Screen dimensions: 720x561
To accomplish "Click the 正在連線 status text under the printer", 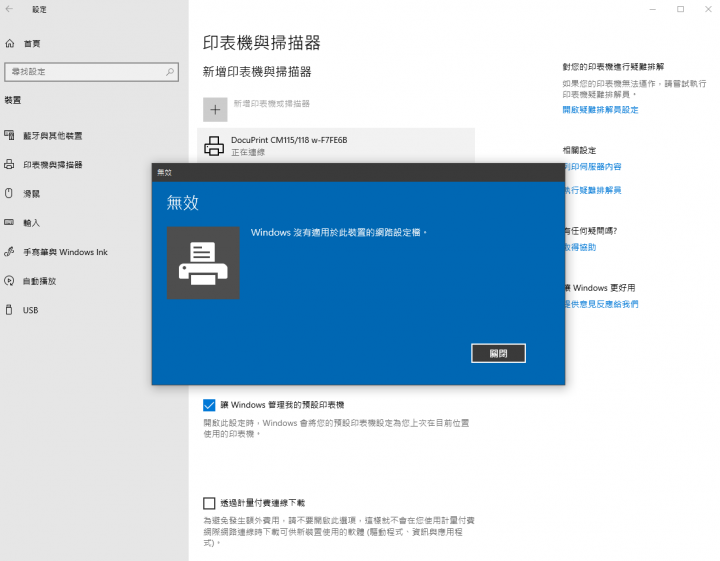I will point(248,152).
